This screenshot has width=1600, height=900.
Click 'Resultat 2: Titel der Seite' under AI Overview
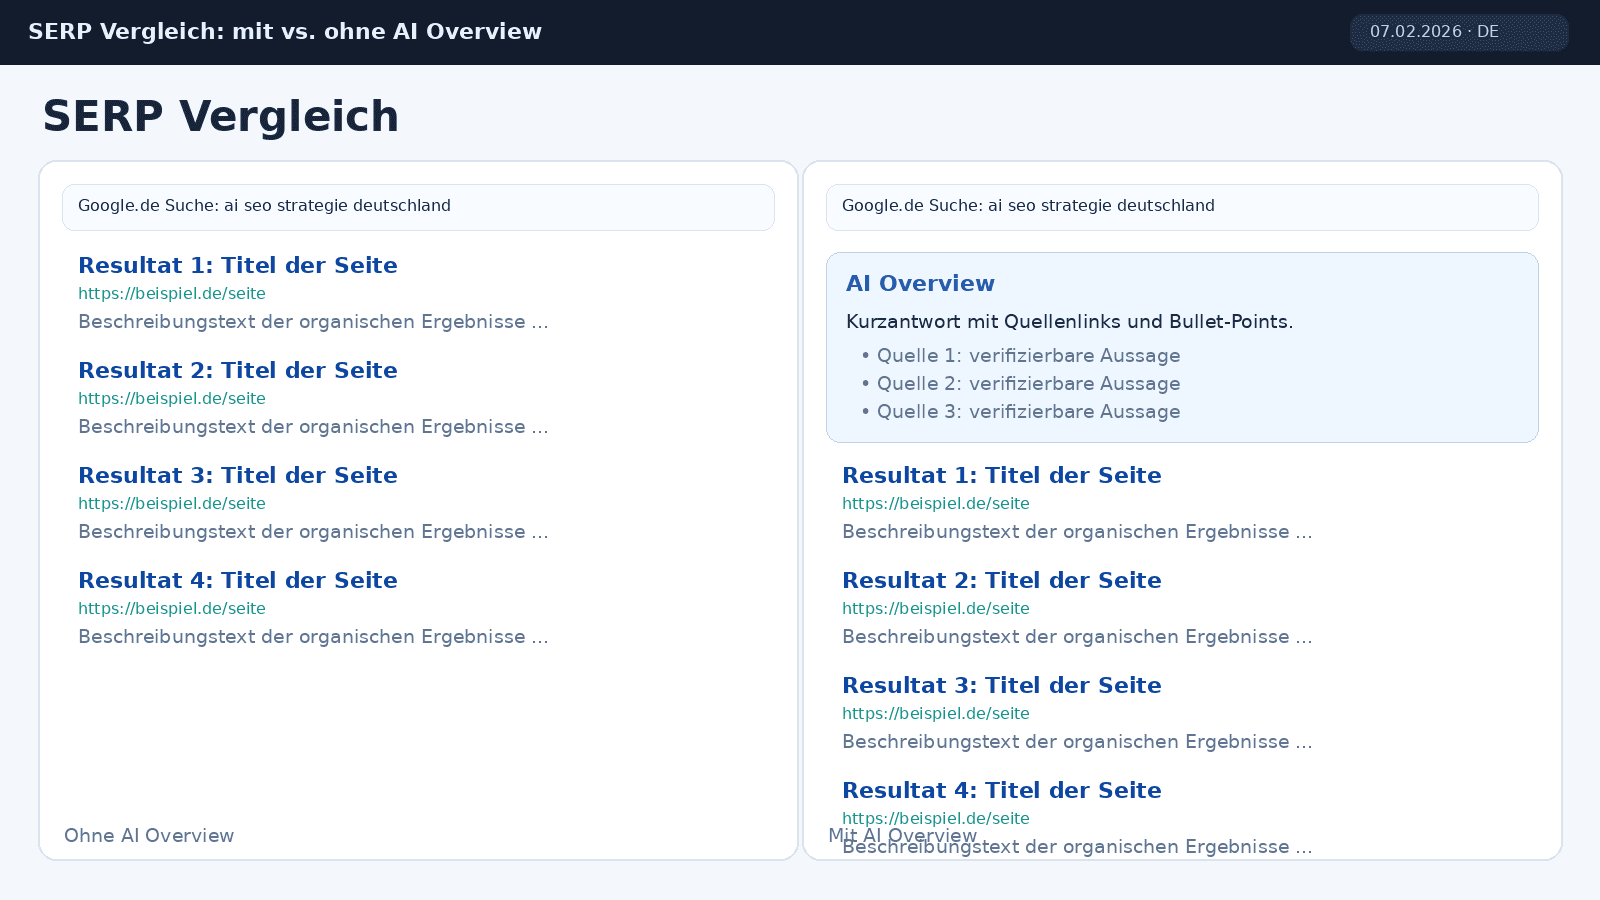click(x=1002, y=580)
